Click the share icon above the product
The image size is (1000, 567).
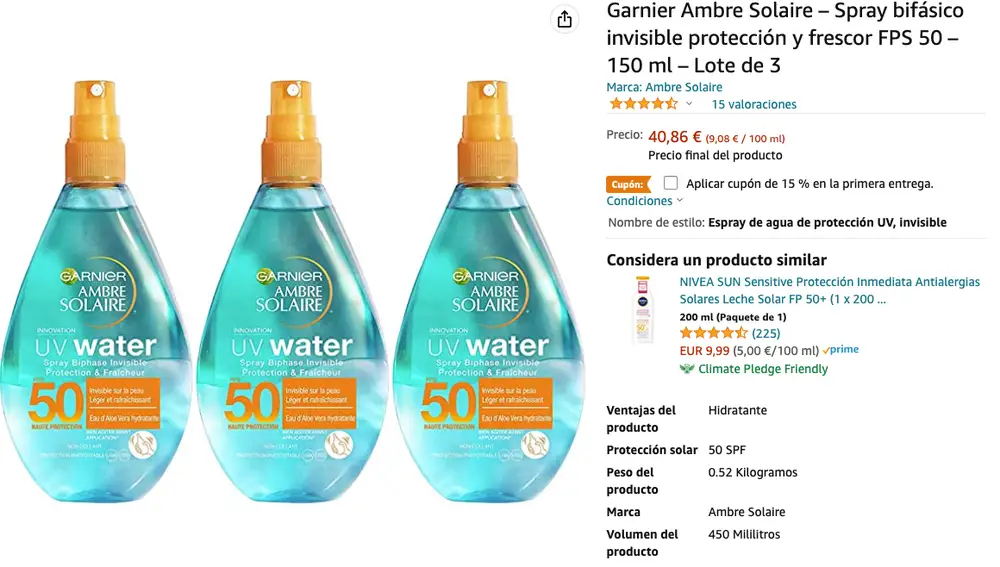(565, 19)
